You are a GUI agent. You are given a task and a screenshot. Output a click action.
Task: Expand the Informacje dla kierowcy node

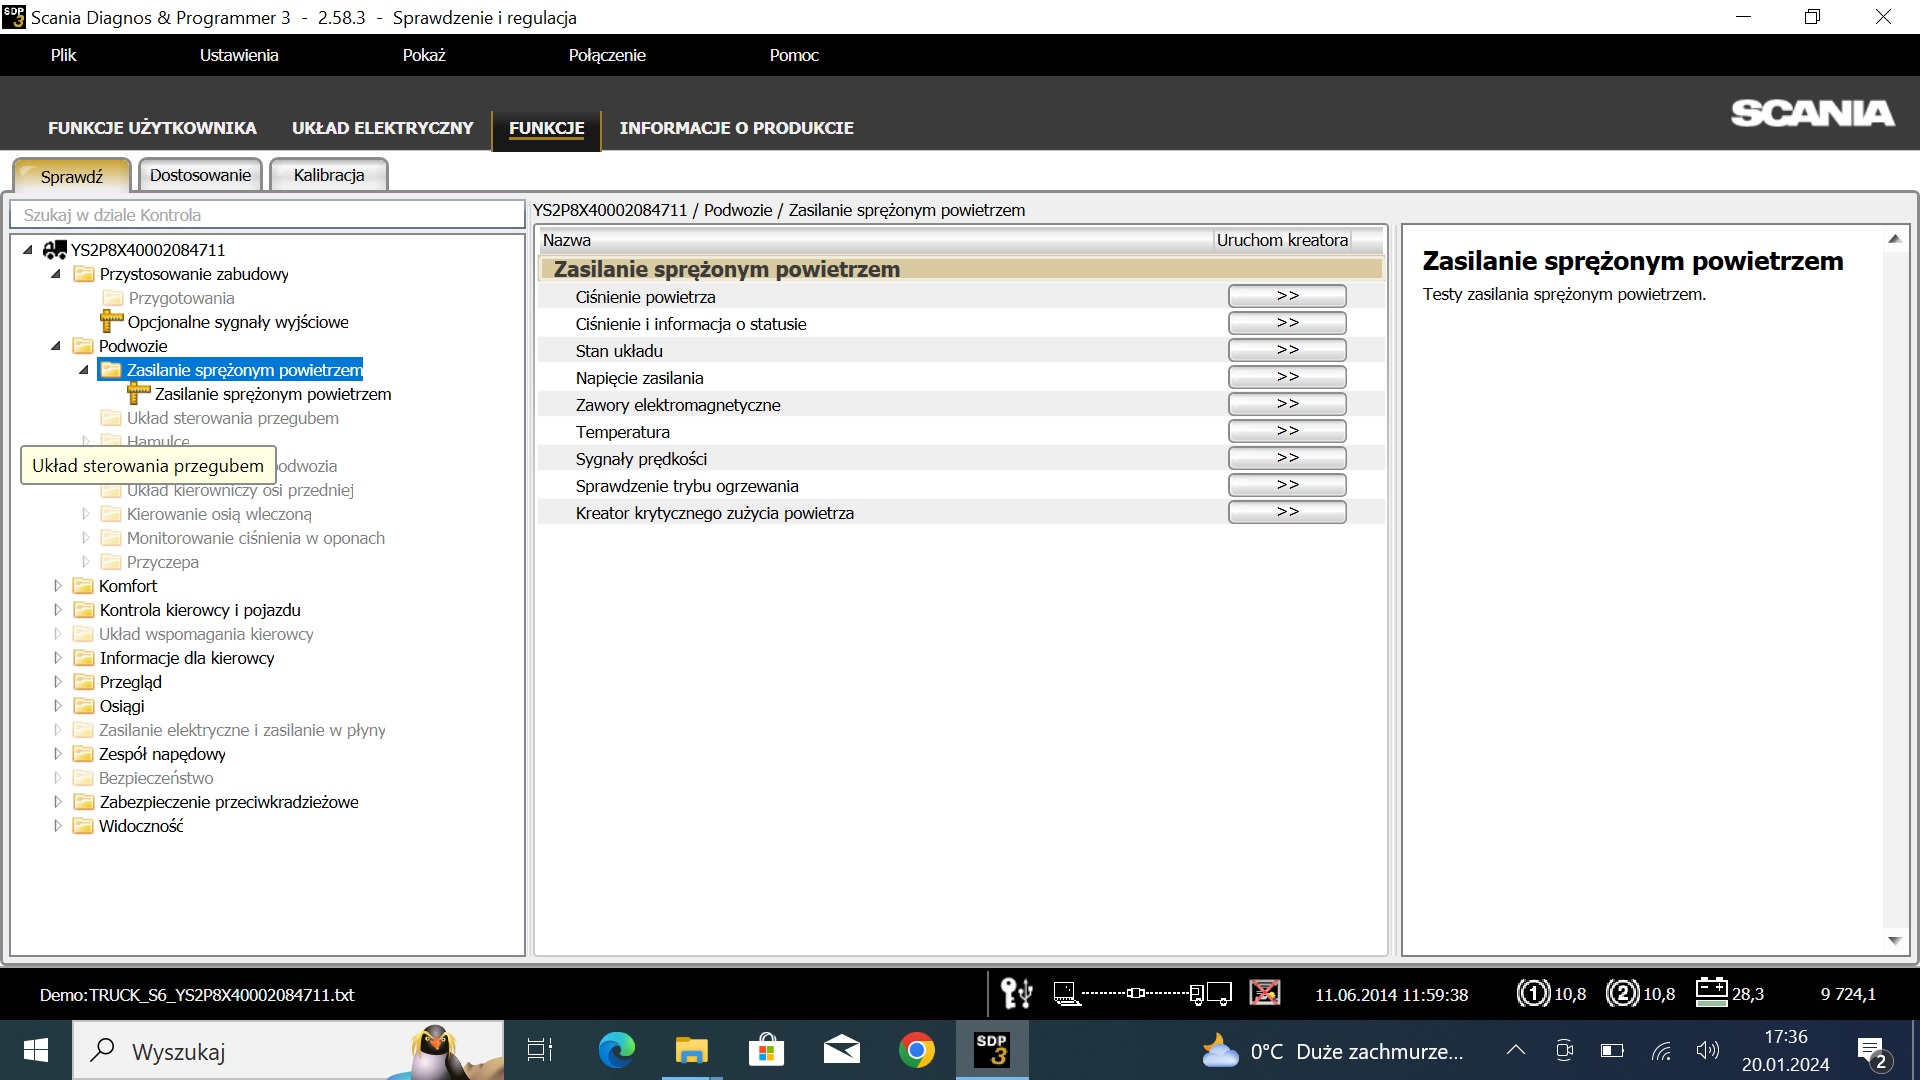pyautogui.click(x=57, y=658)
